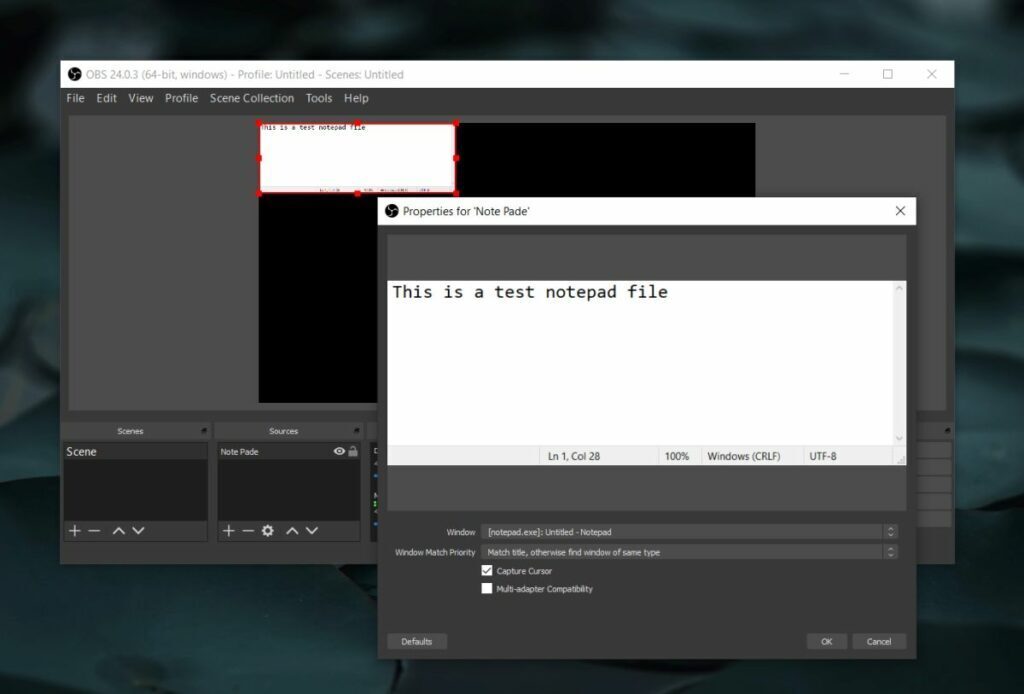Unlock the Note Pade source with lock icon
This screenshot has width=1024, height=694.
click(x=354, y=451)
